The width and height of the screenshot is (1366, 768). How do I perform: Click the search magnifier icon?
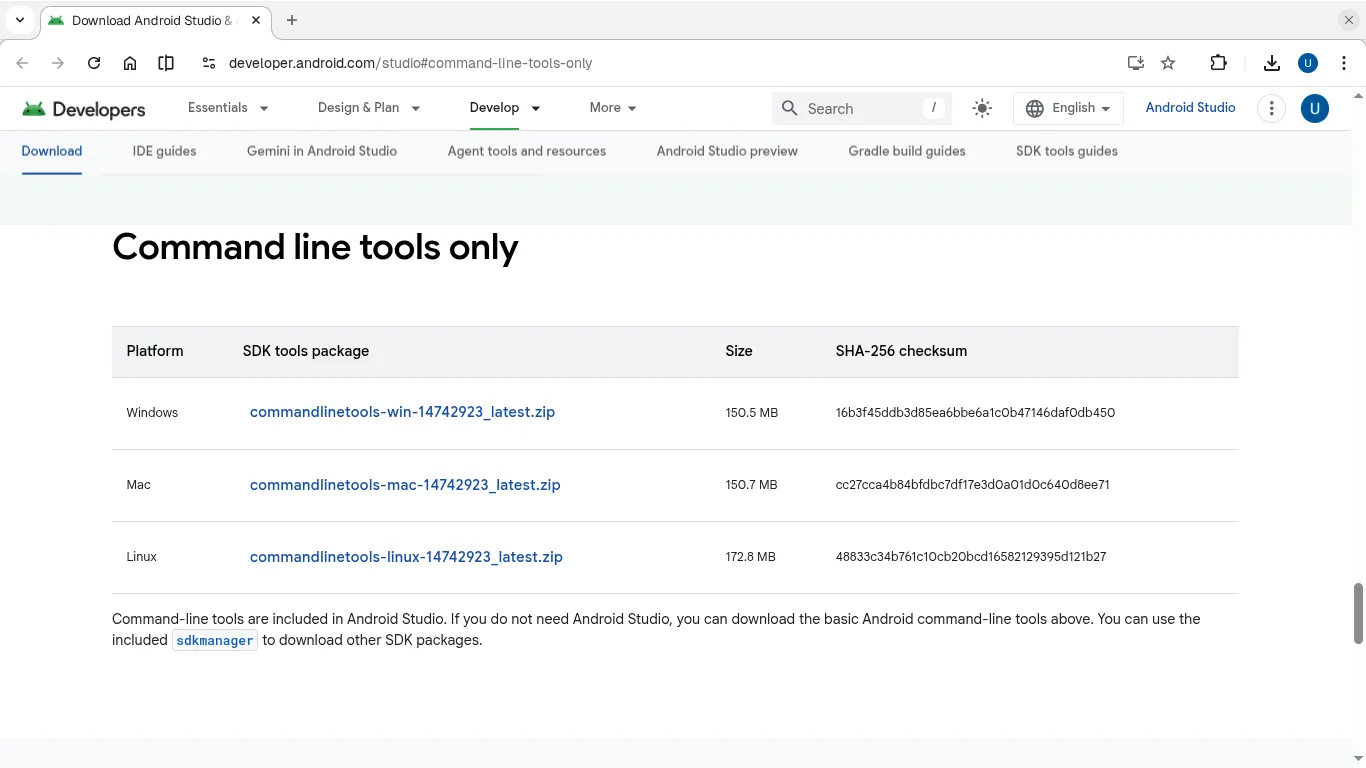point(790,108)
